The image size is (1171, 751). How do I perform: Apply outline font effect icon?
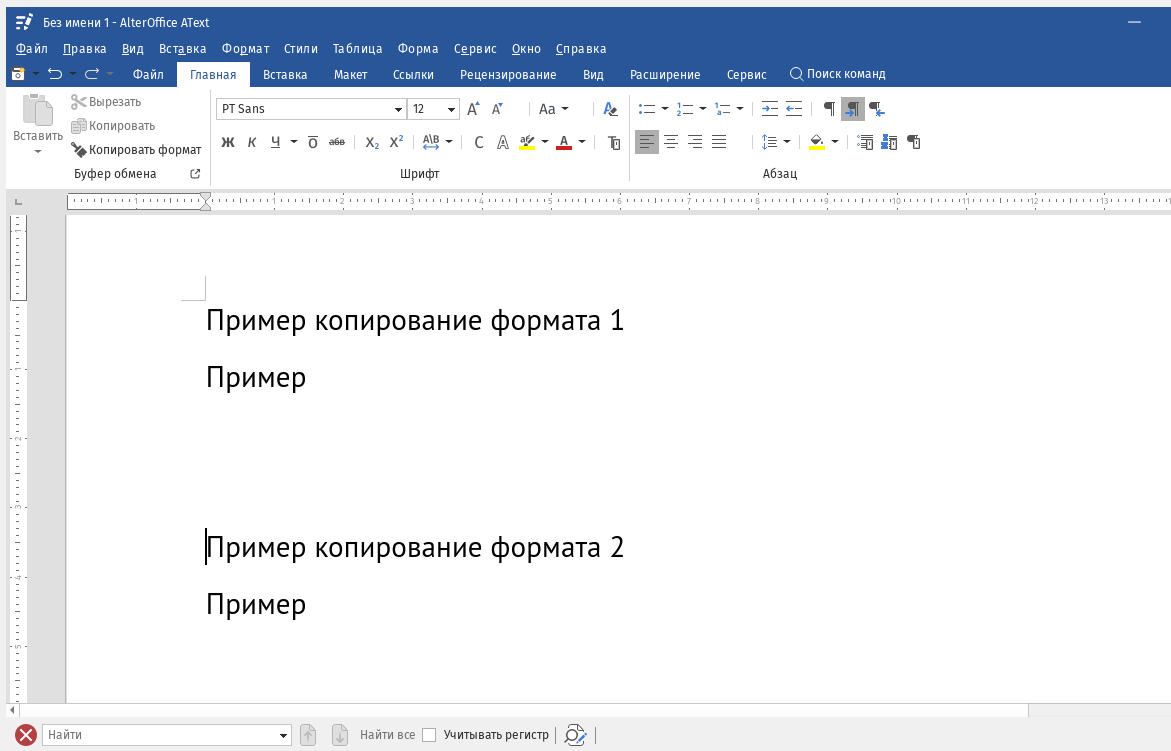coord(503,142)
